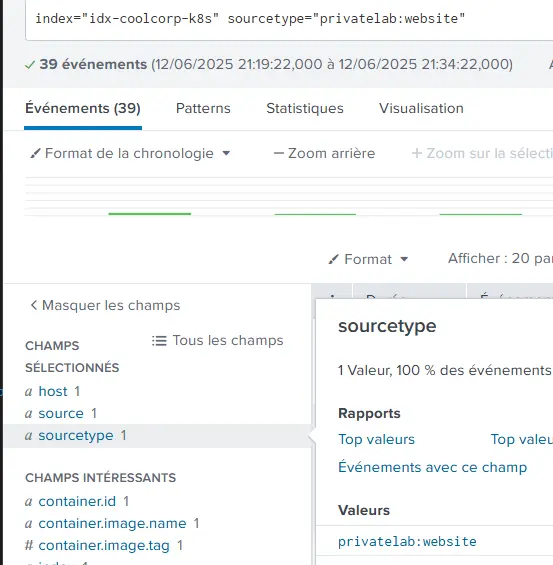
Task: Select the source field
Action: coord(61,413)
